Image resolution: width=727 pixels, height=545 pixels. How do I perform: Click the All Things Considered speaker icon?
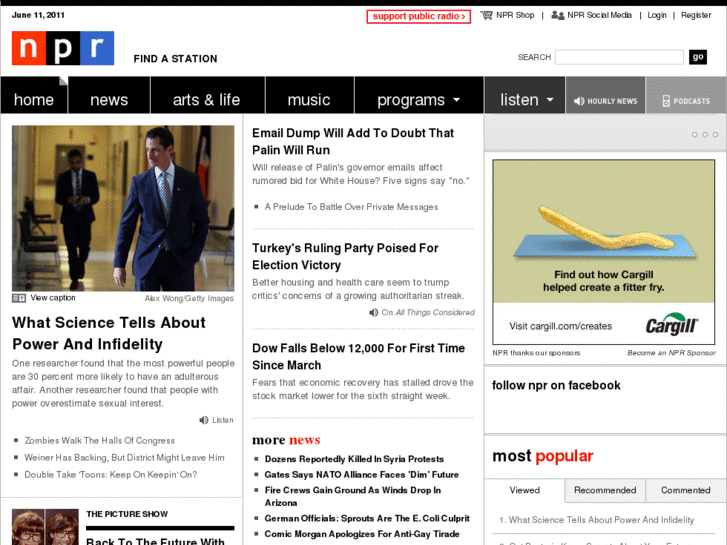tap(374, 313)
